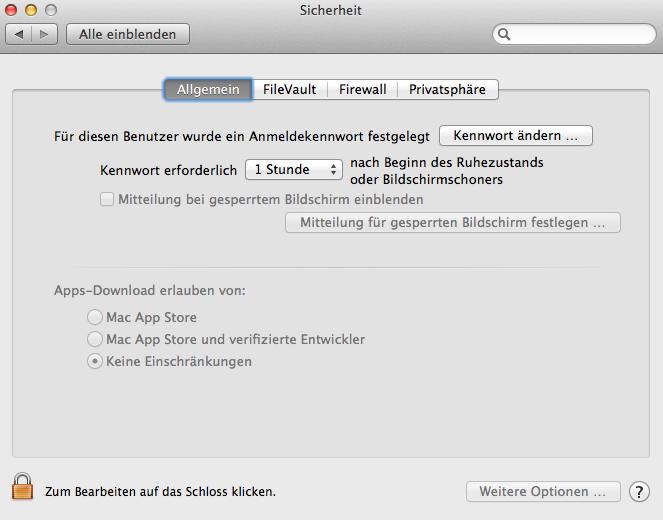This screenshot has width=663, height=520.
Task: Open the Firewall tab
Action: coord(363,89)
